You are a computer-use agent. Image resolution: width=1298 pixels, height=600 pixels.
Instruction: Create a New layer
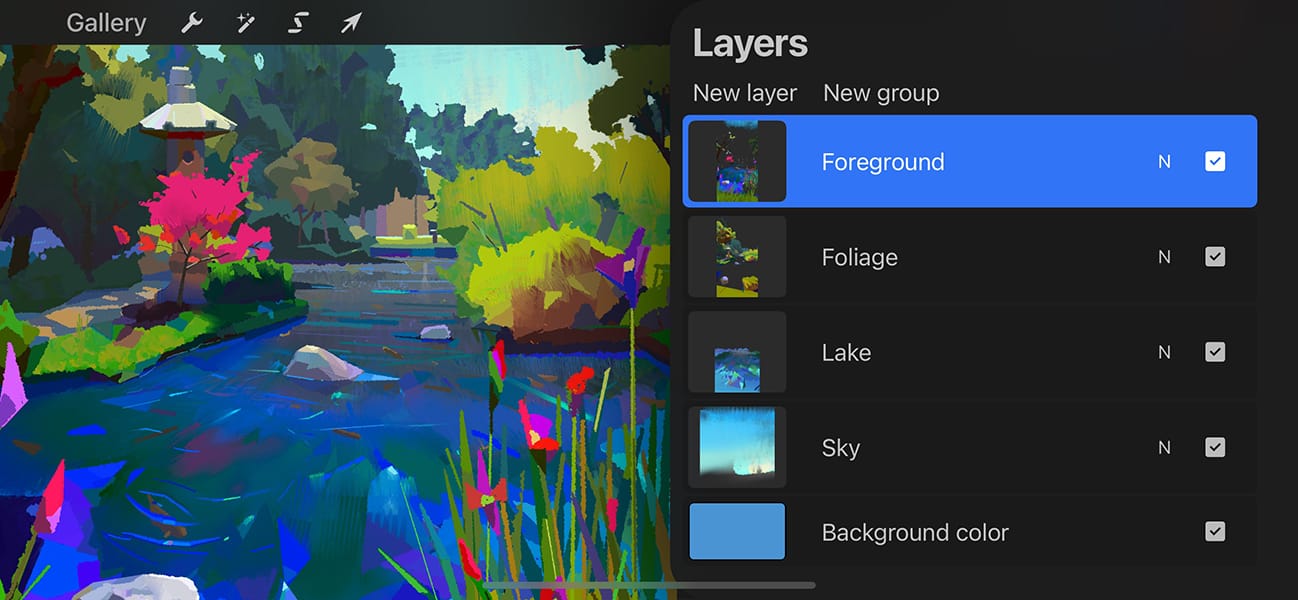pyautogui.click(x=745, y=93)
